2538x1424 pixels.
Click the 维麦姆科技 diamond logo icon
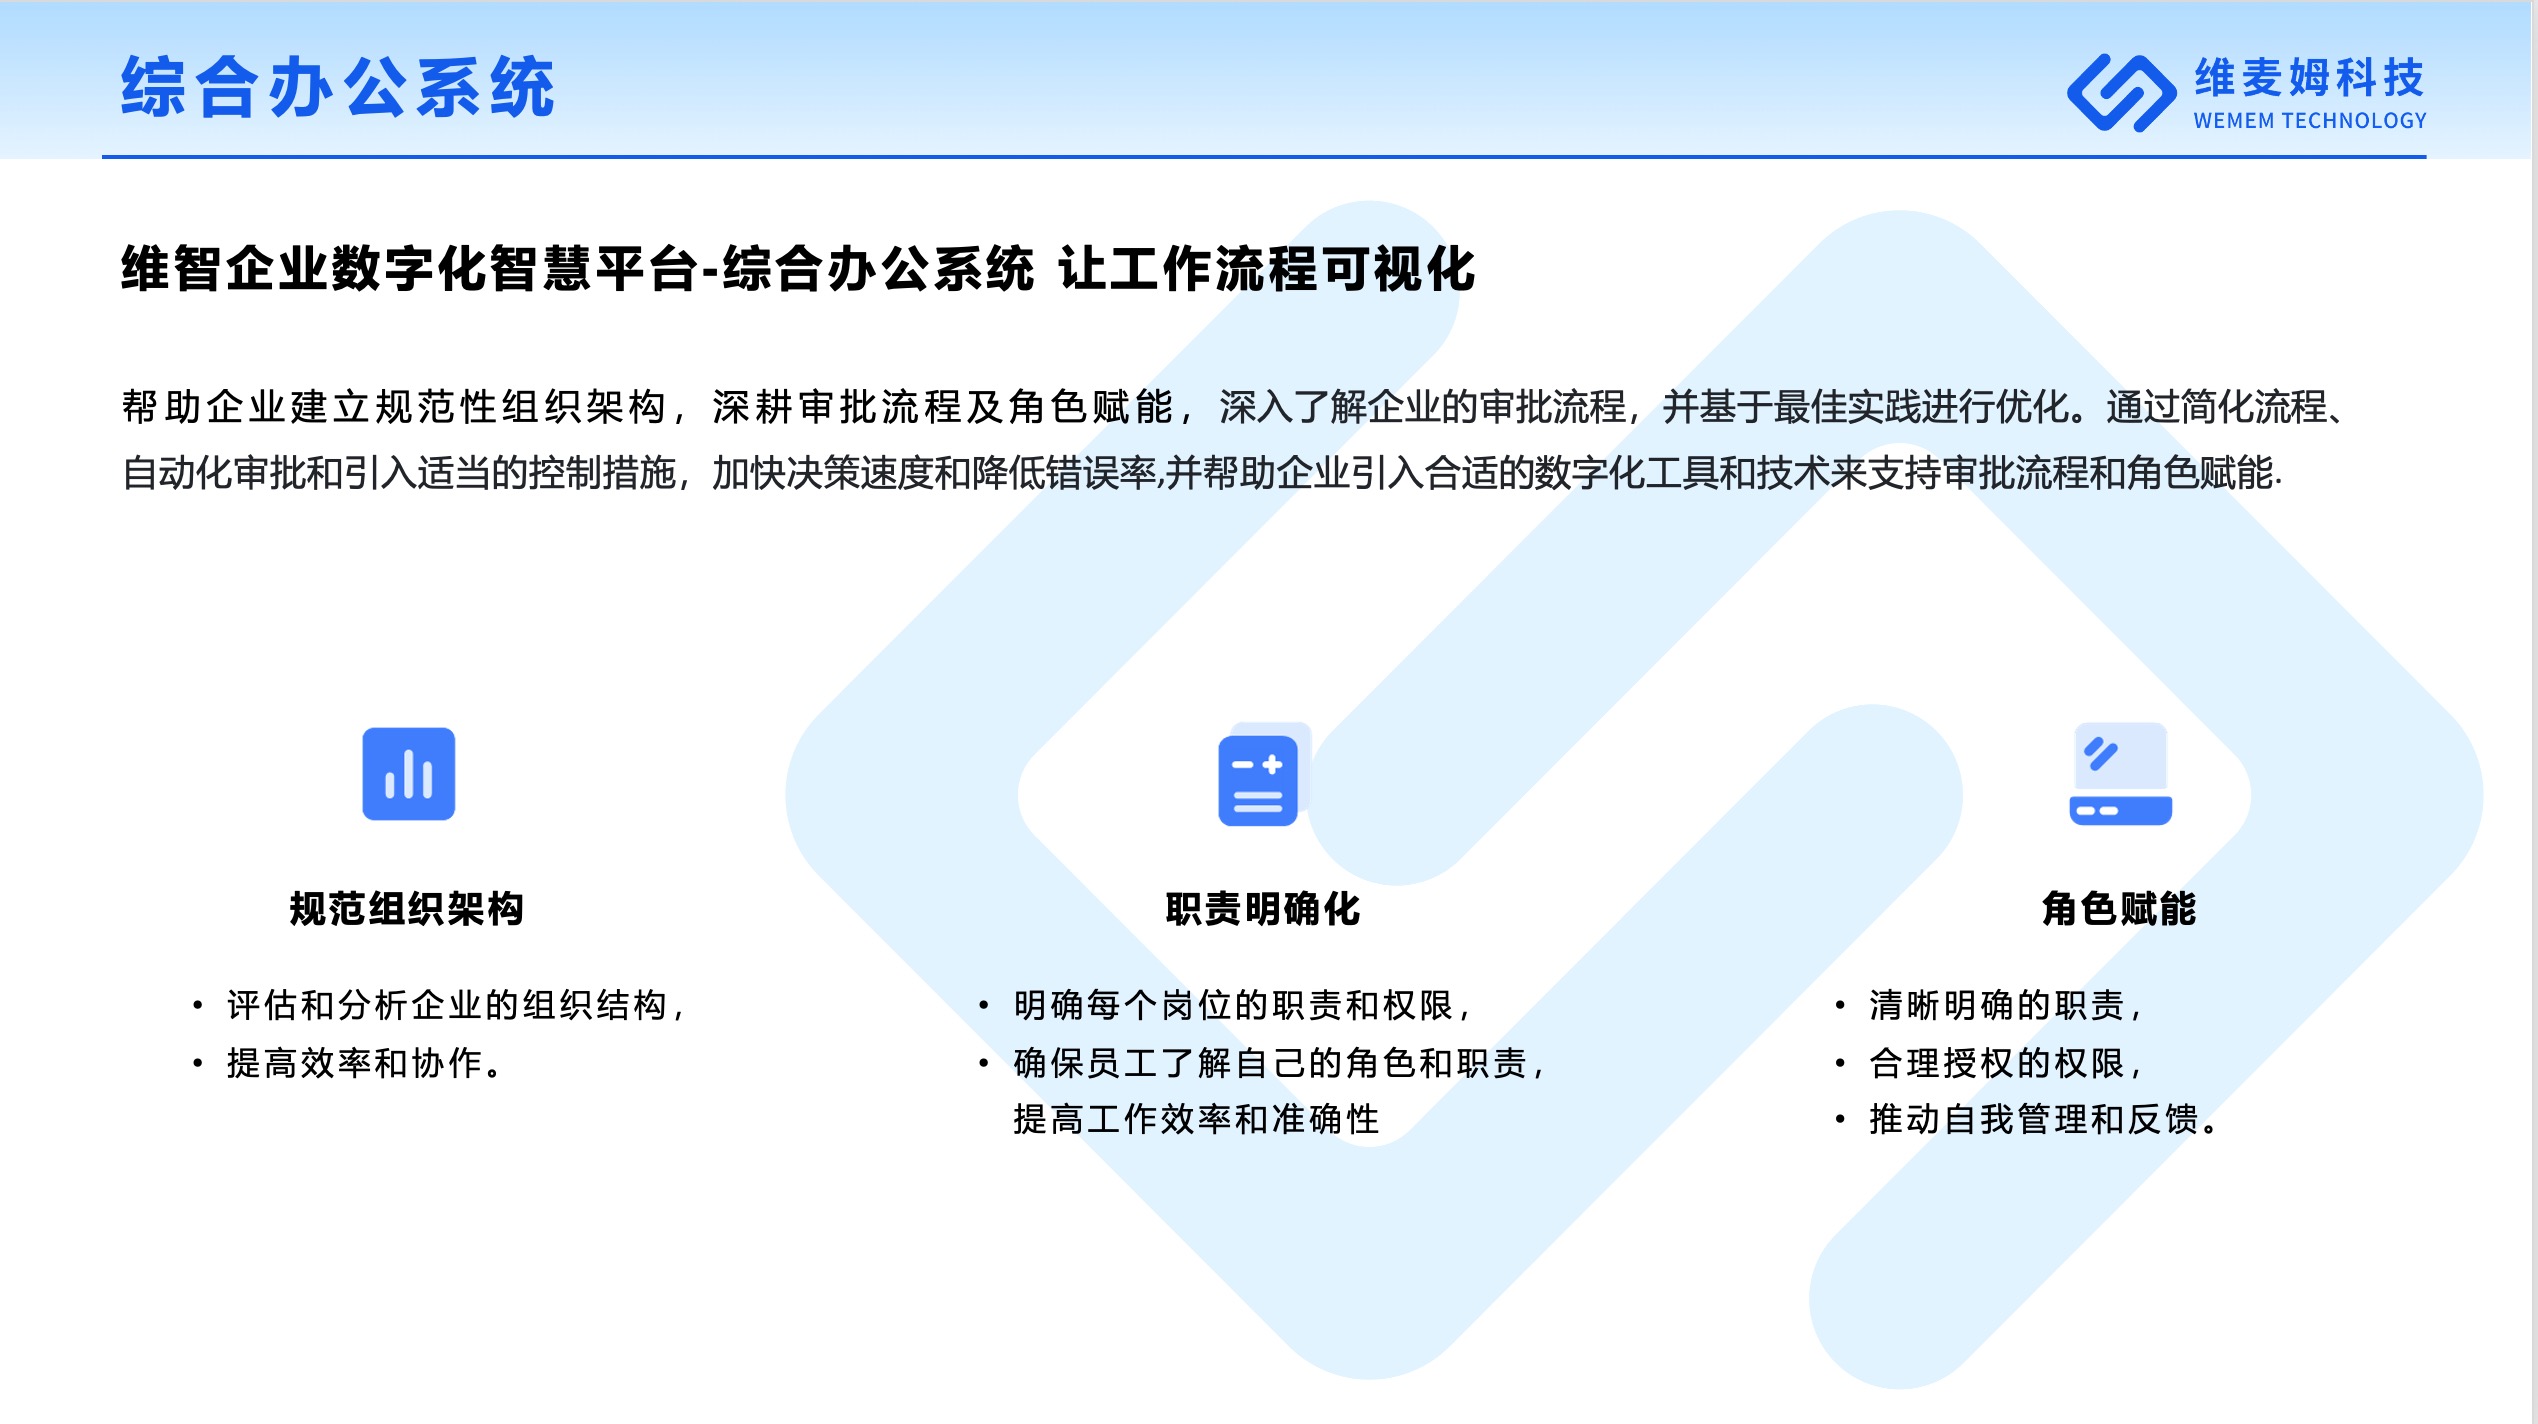coord(2121,93)
